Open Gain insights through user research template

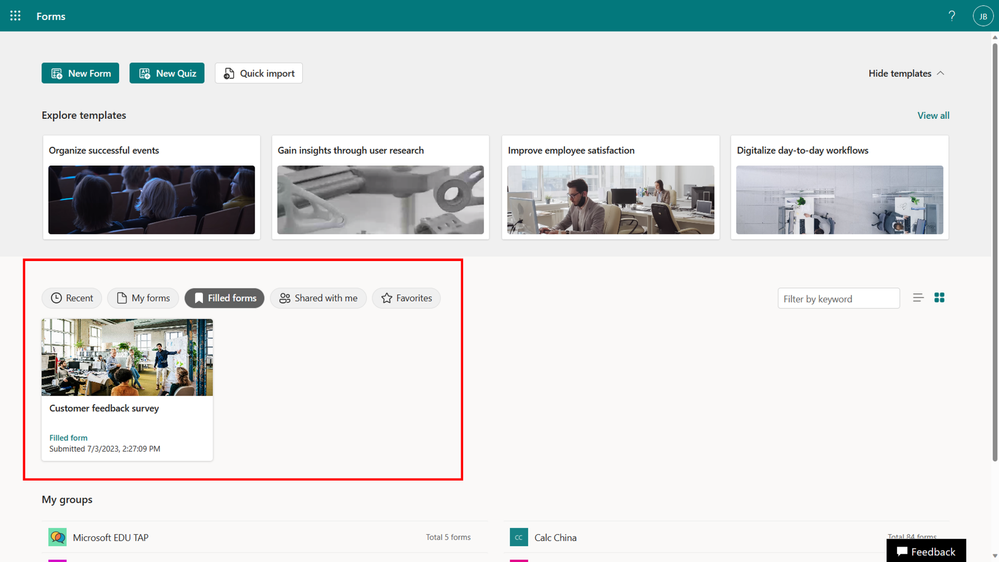pos(380,187)
